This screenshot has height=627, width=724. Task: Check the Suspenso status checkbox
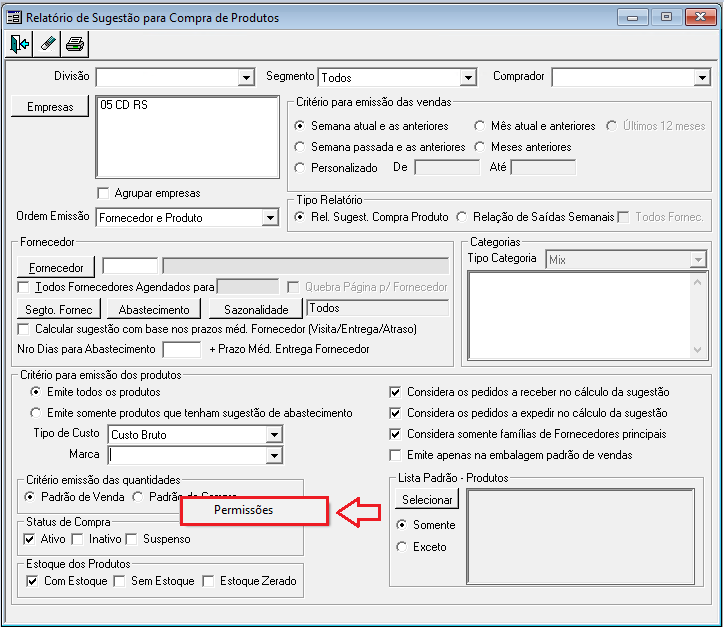click(132, 539)
